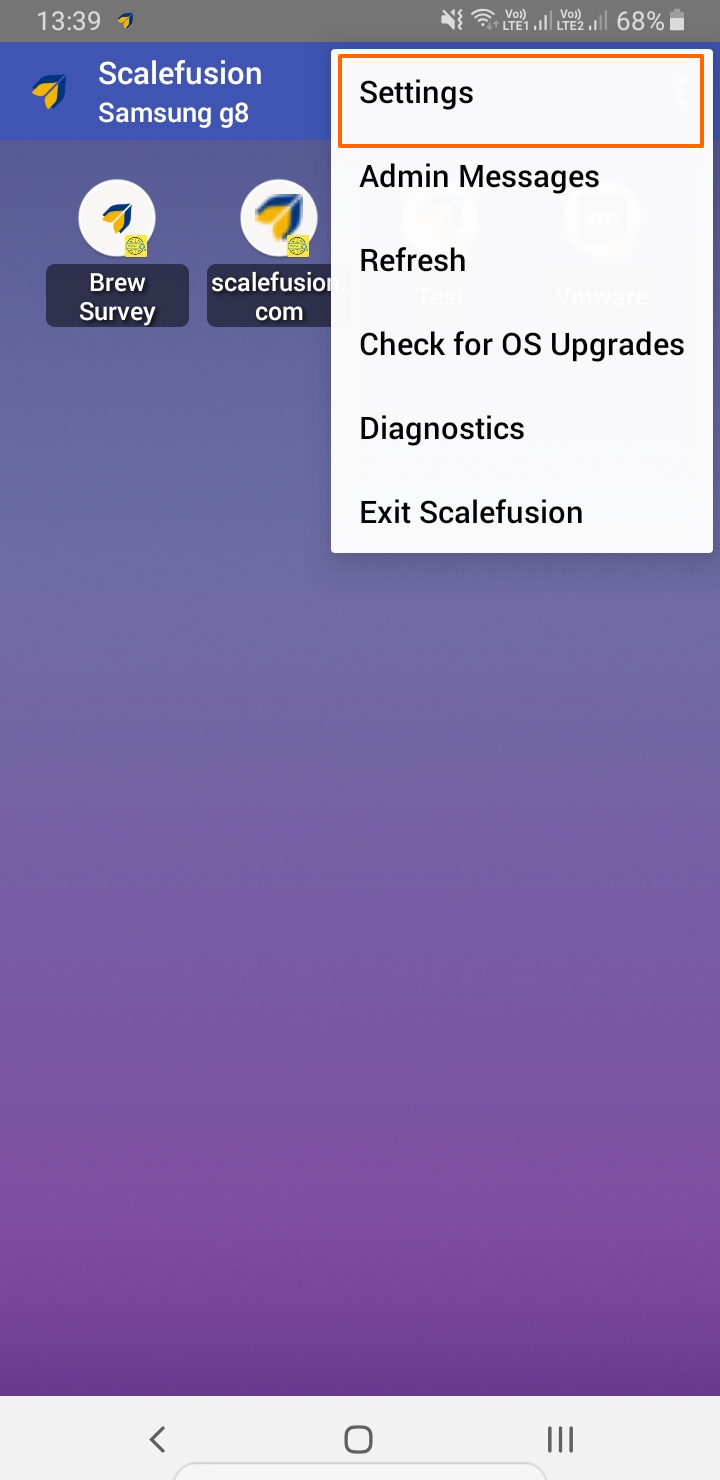The image size is (720, 1480).
Task: Tap the Brew Survey text label
Action: (x=117, y=297)
